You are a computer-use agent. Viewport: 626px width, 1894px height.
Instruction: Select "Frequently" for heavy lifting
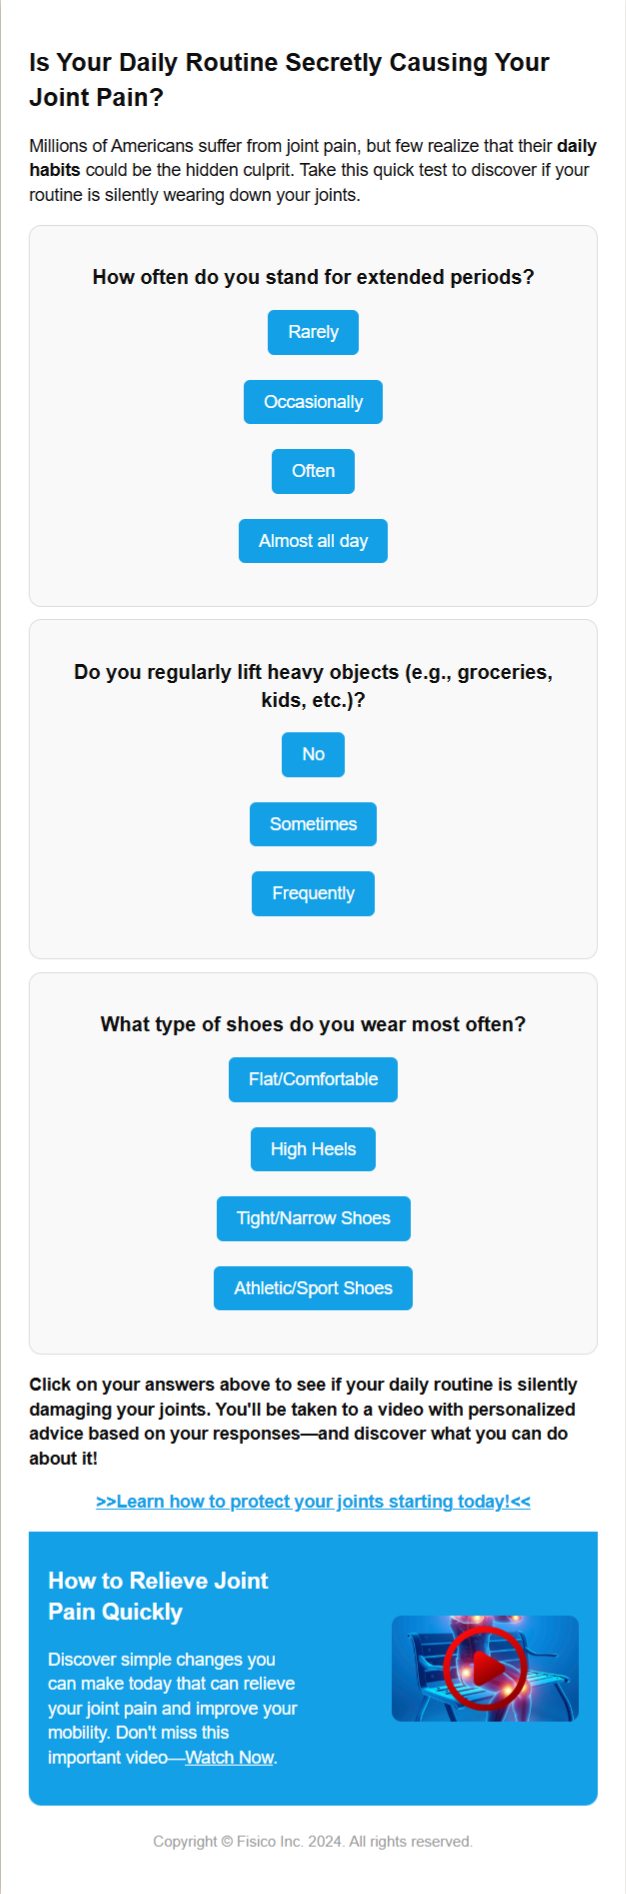point(313,893)
